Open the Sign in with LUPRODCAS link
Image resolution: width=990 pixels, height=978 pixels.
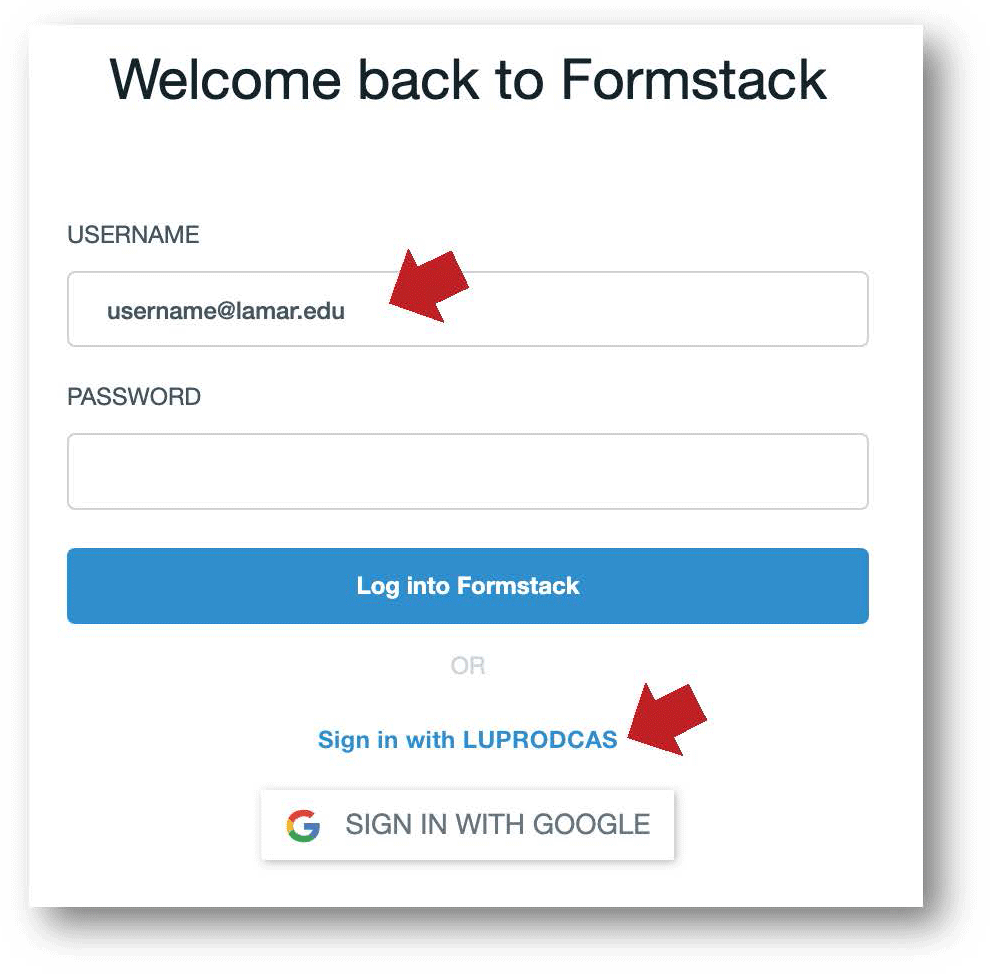click(467, 741)
